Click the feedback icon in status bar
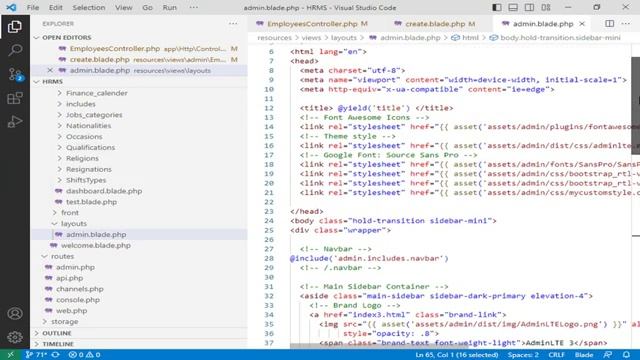640x360 pixels. pyautogui.click(x=608, y=355)
